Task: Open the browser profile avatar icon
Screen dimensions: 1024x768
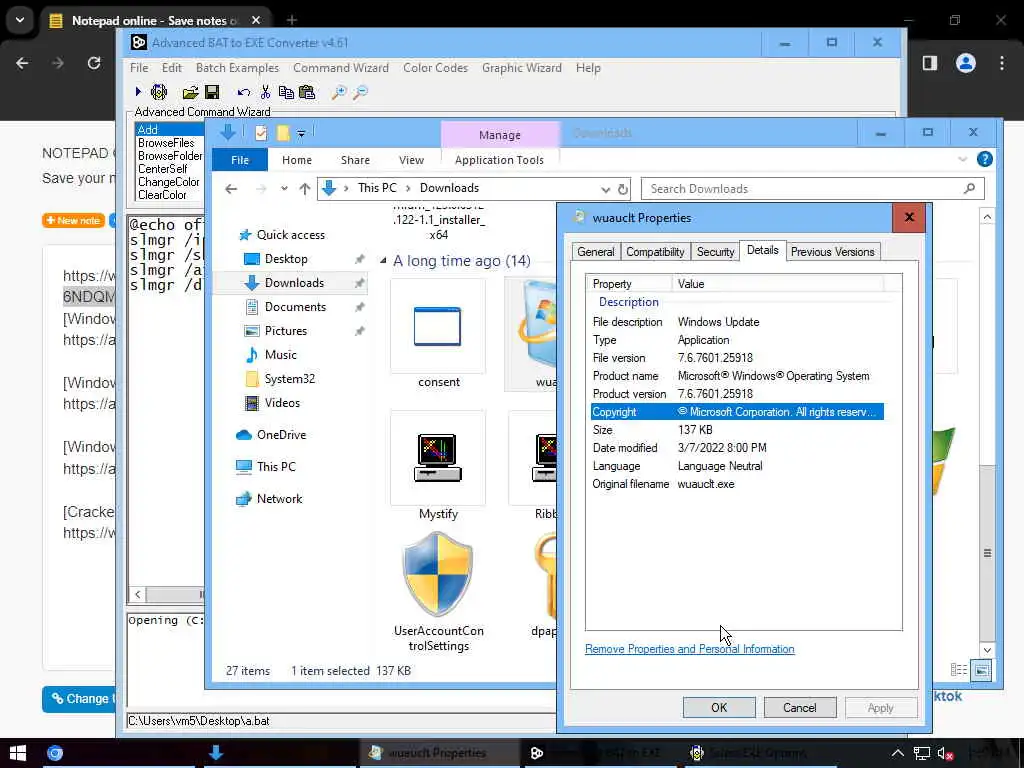Action: coord(965,63)
